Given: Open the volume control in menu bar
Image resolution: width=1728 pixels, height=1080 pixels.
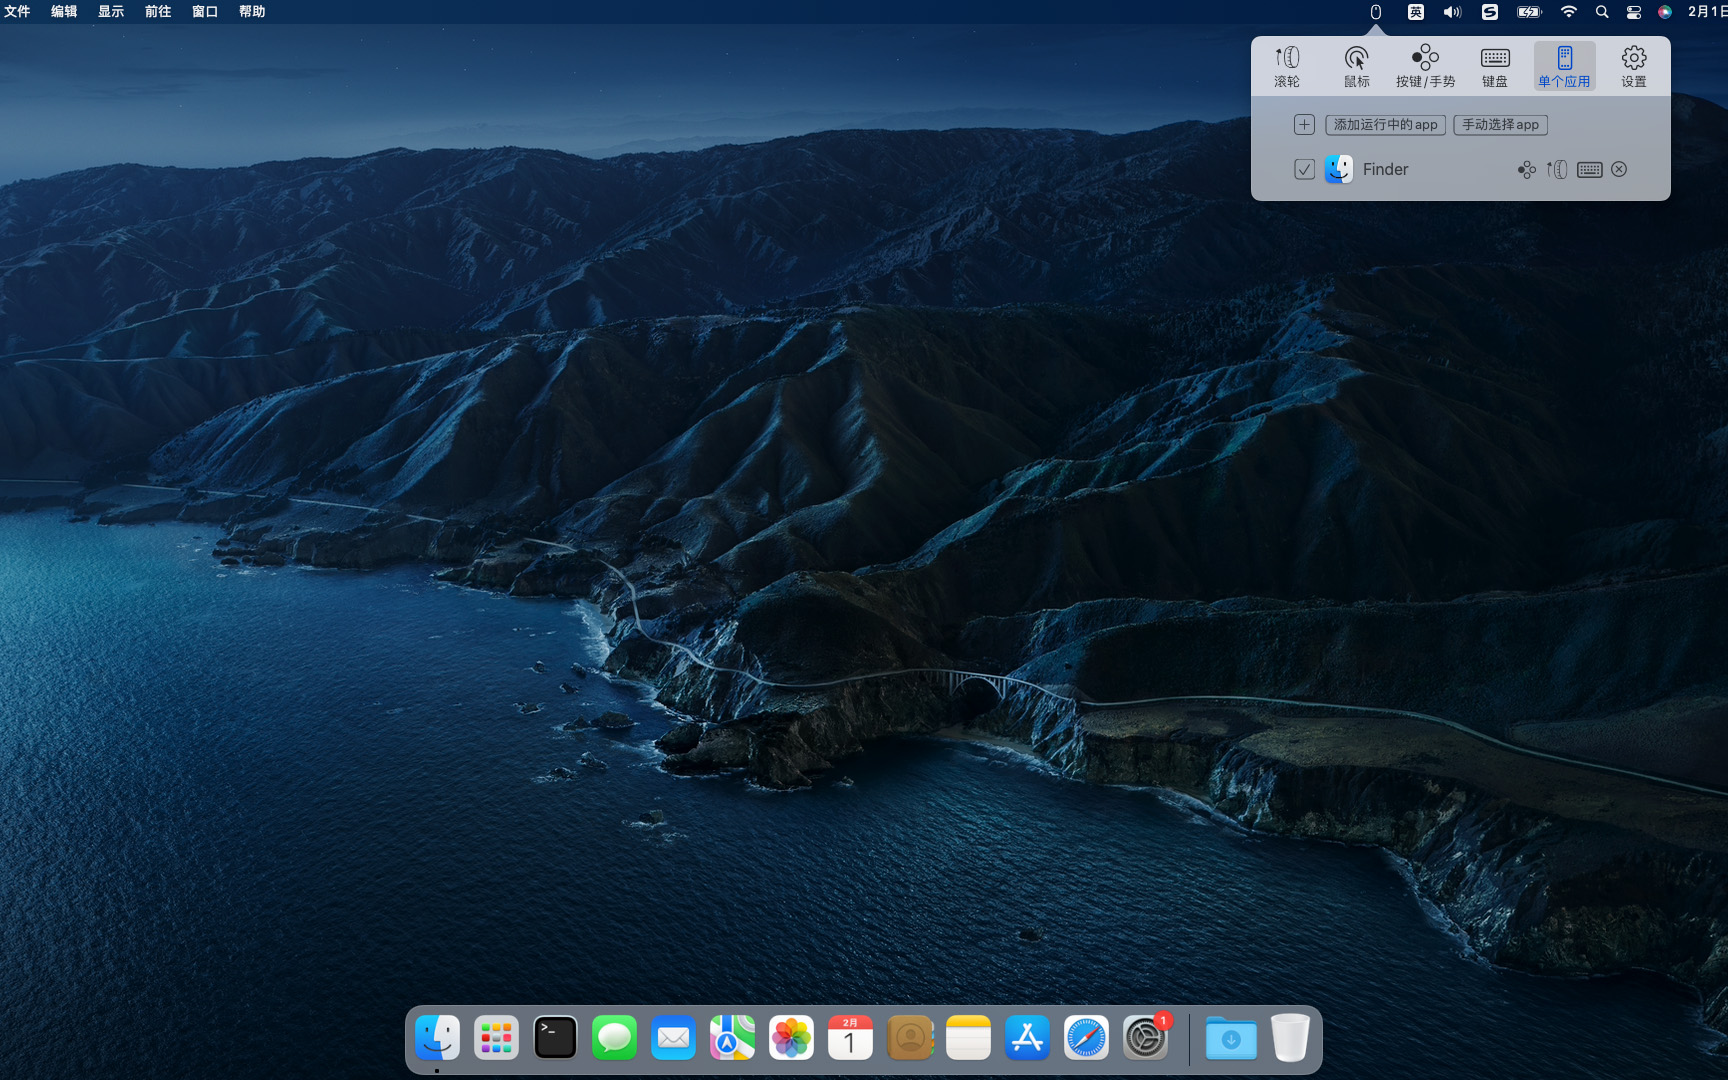Looking at the screenshot, I should point(1452,12).
